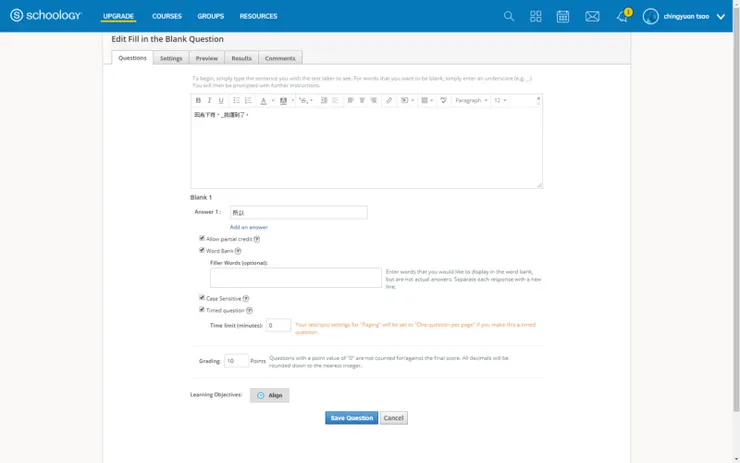Click the Filler Words text area
This screenshot has width=740, height=463.
click(295, 278)
